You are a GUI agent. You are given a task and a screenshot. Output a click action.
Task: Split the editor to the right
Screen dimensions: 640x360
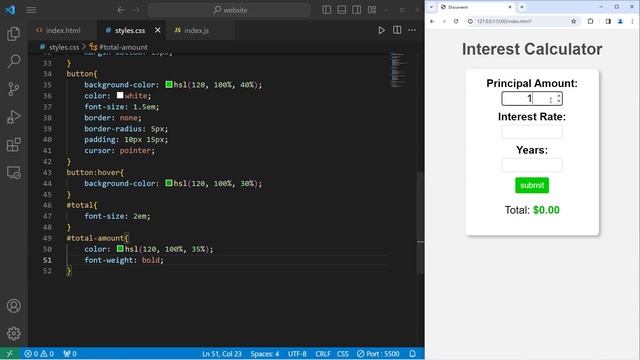[x=397, y=30]
